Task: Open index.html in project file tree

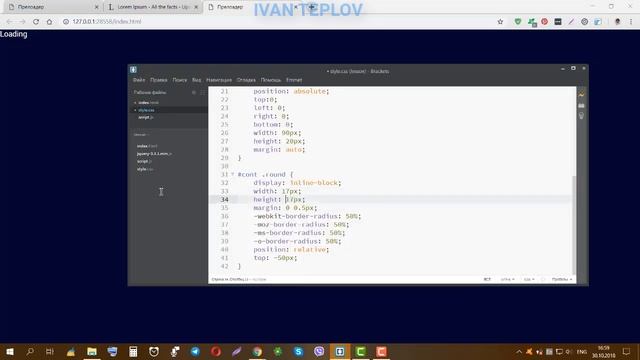Action: tap(147, 146)
